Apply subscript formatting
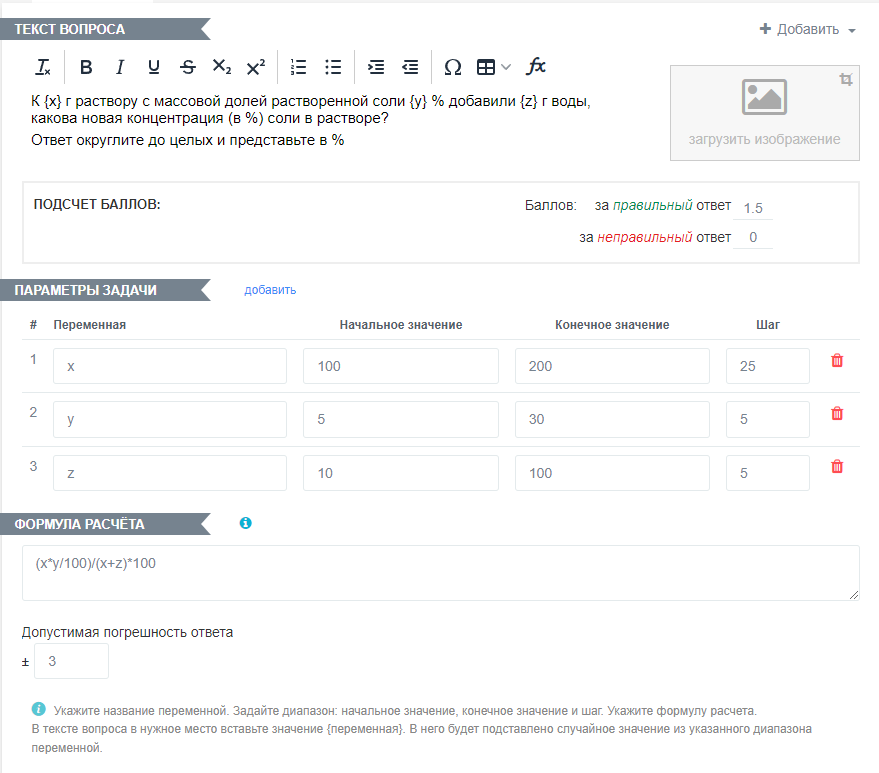The image size is (879, 773). [x=222, y=67]
